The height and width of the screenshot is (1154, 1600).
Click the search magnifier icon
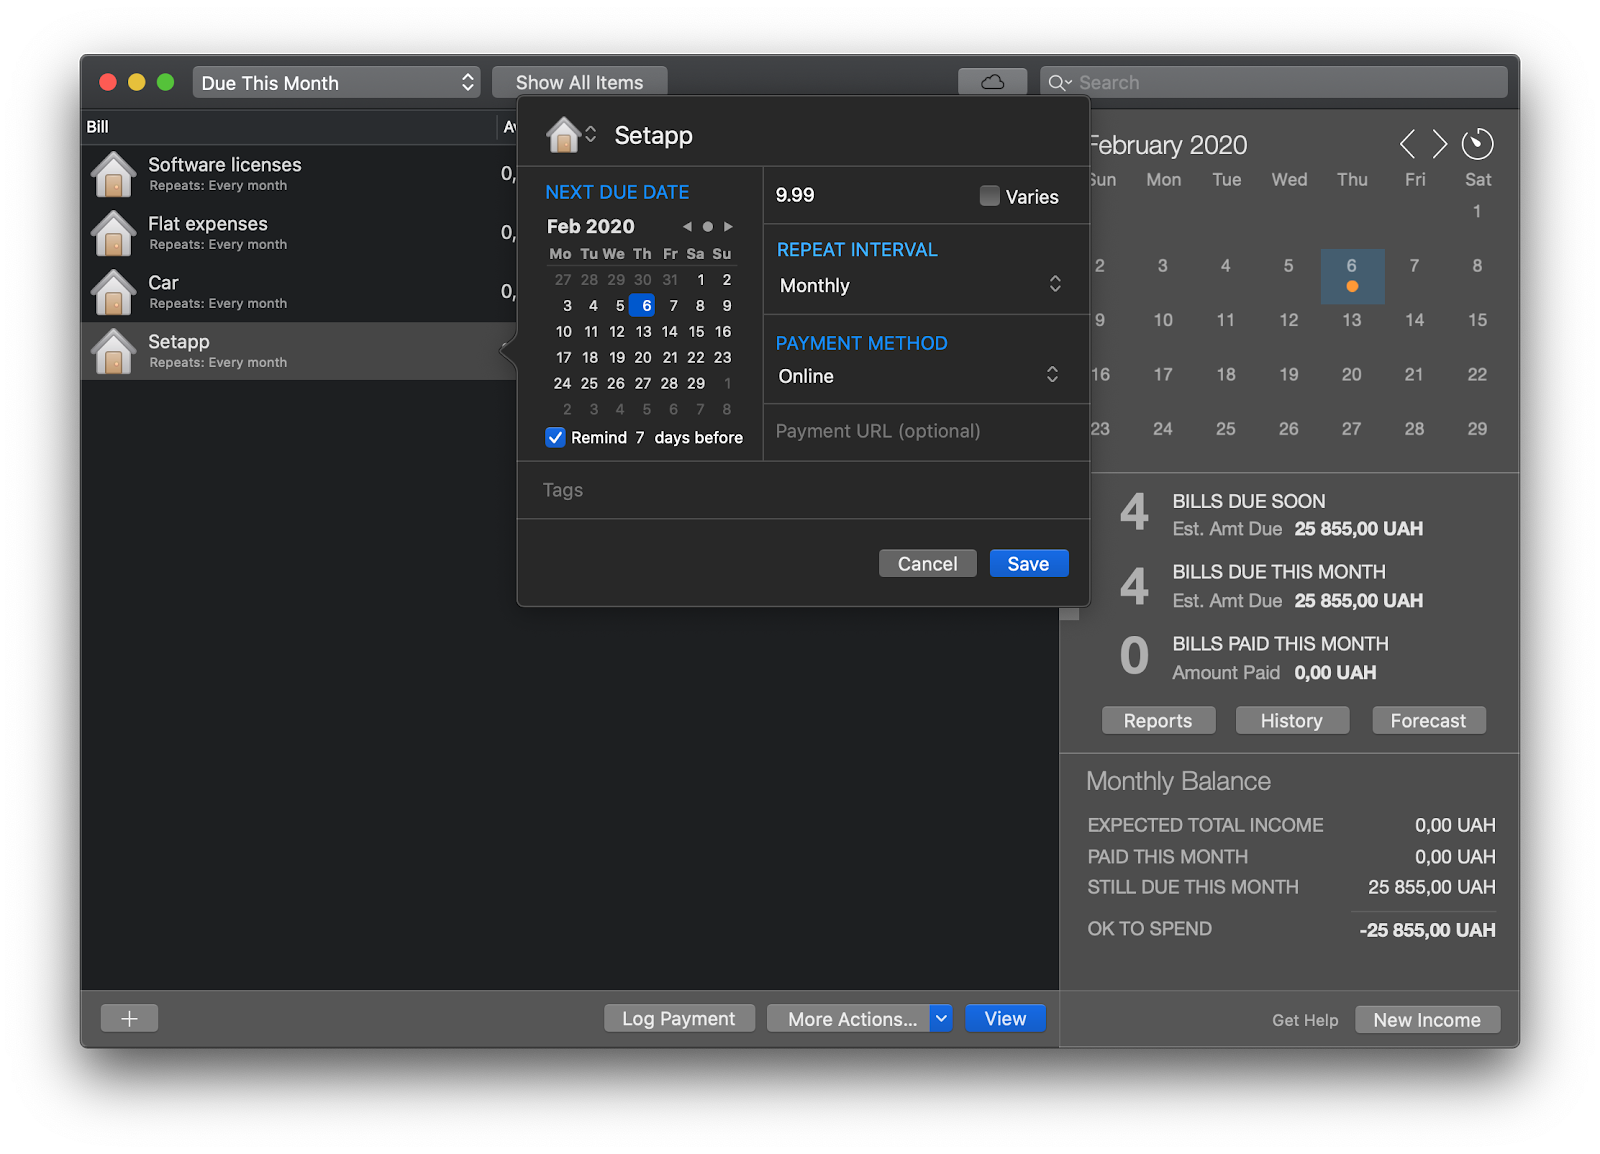point(1058,83)
